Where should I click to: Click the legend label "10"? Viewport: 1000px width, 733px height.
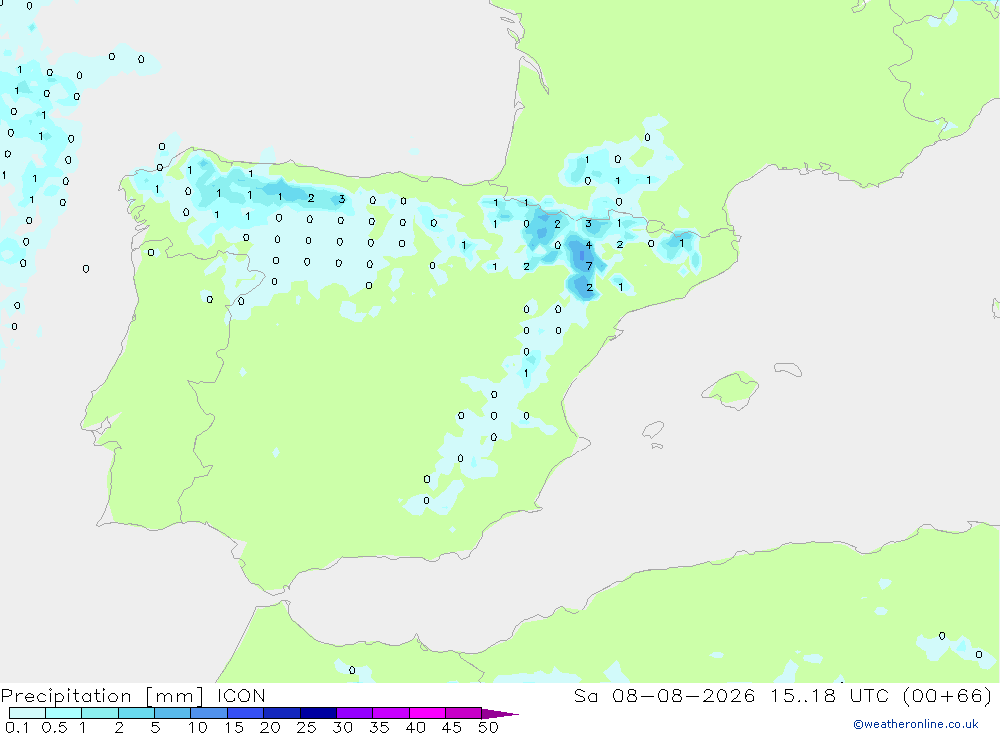197,727
